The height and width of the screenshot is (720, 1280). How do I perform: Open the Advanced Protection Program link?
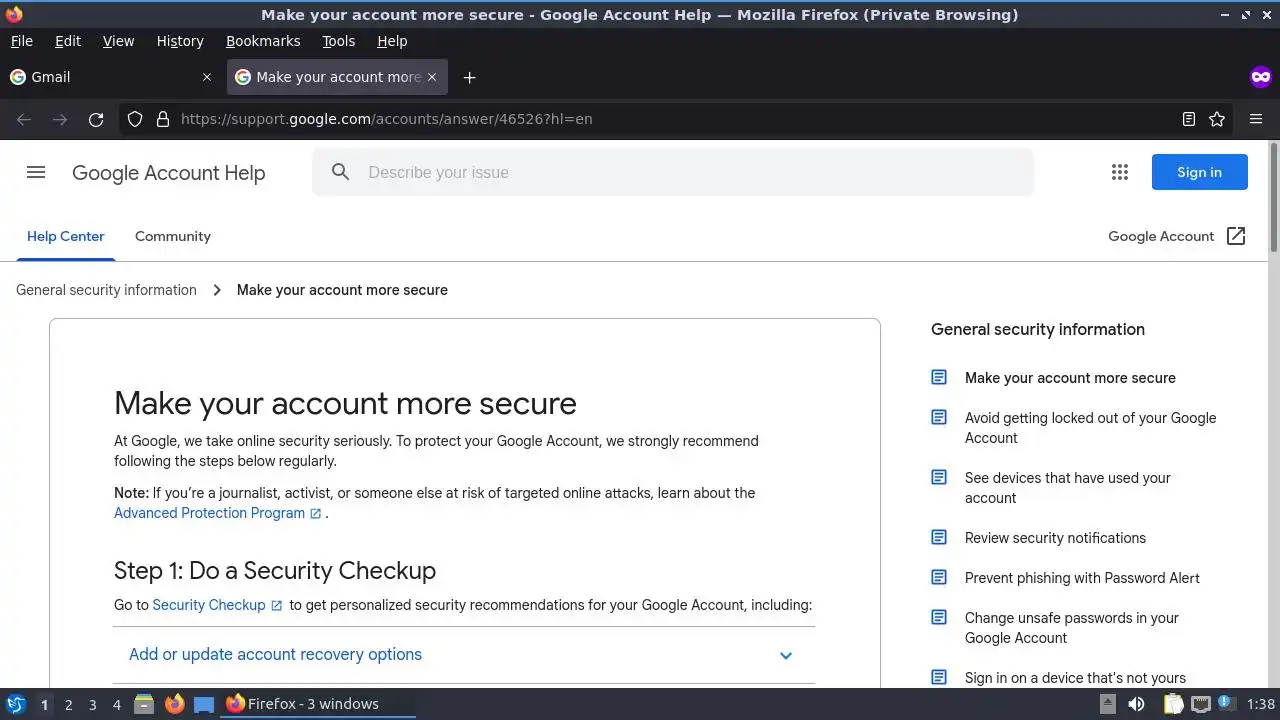209,513
